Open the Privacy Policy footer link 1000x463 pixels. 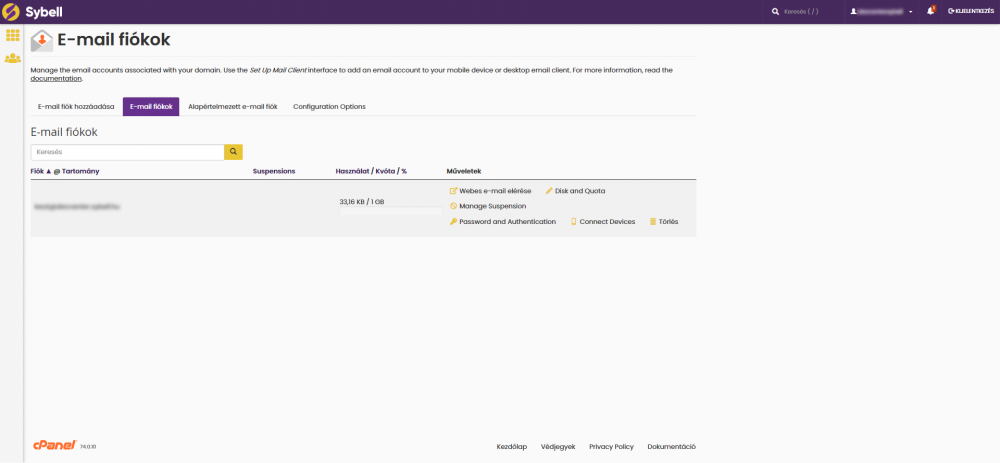611,446
